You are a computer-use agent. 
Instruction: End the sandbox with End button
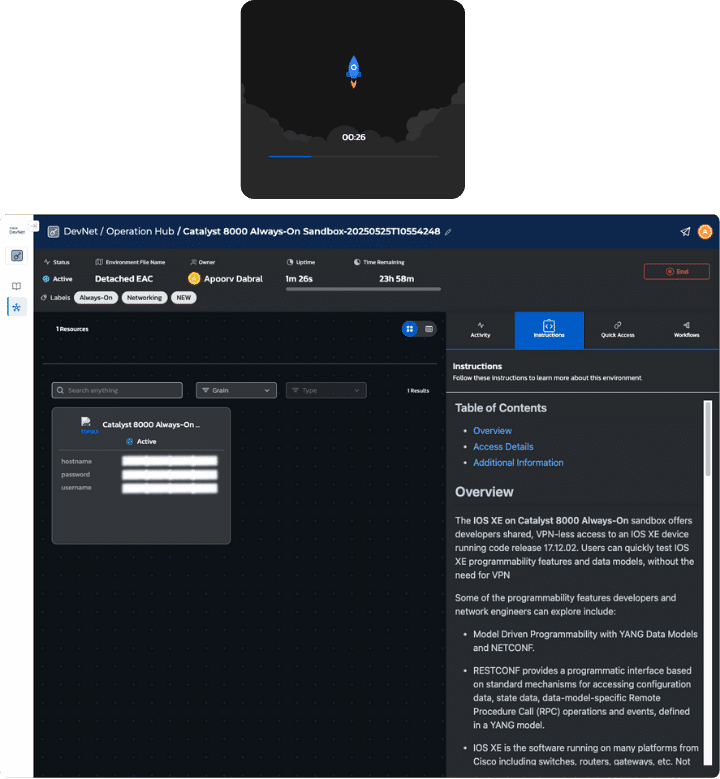coord(676,272)
